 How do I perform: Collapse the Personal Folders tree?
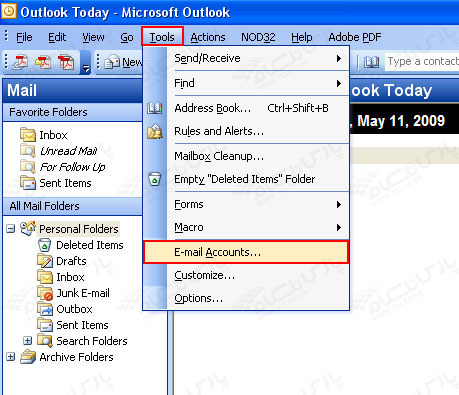pyautogui.click(x=11, y=229)
